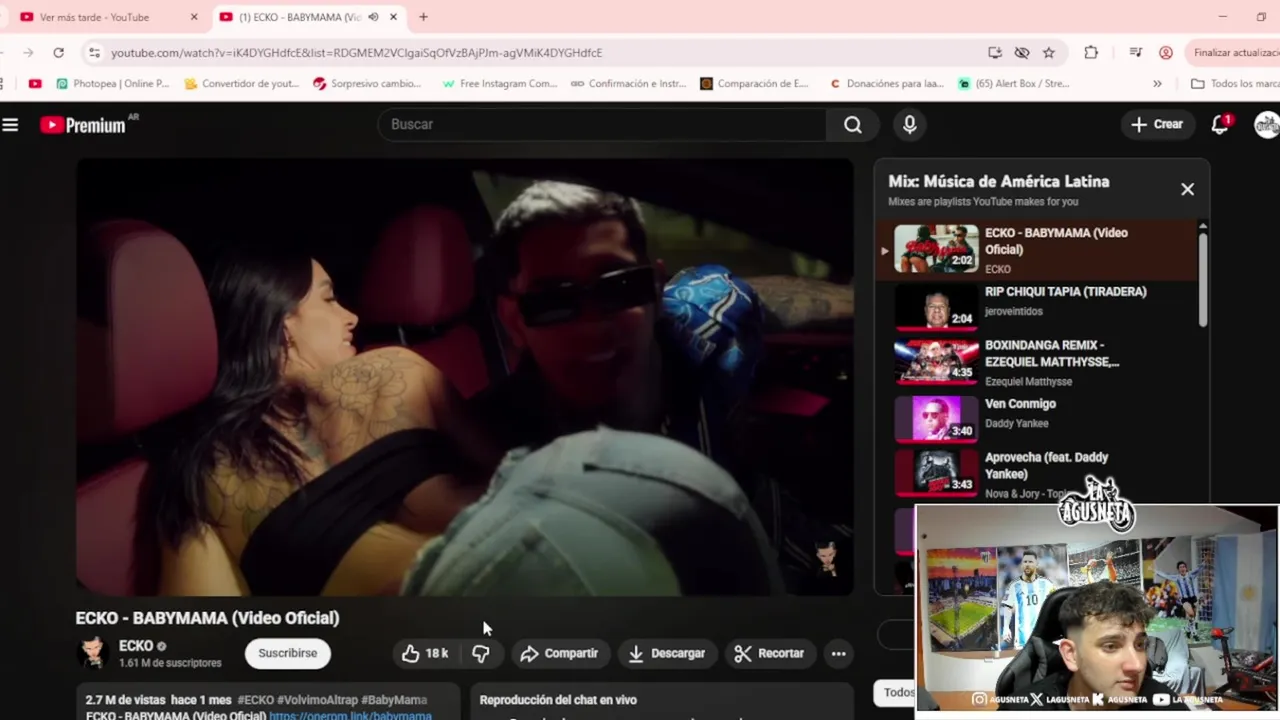
Task: Close the Mix playlist panel
Action: (1187, 189)
